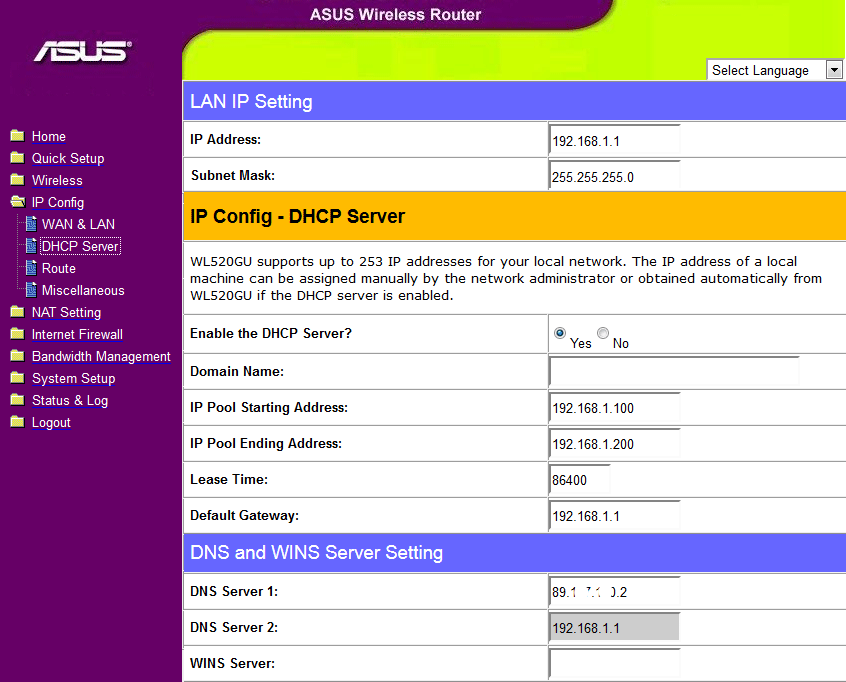Select Yes to enable DHCP Server
Screen dimensions: 846x682
tap(560, 332)
